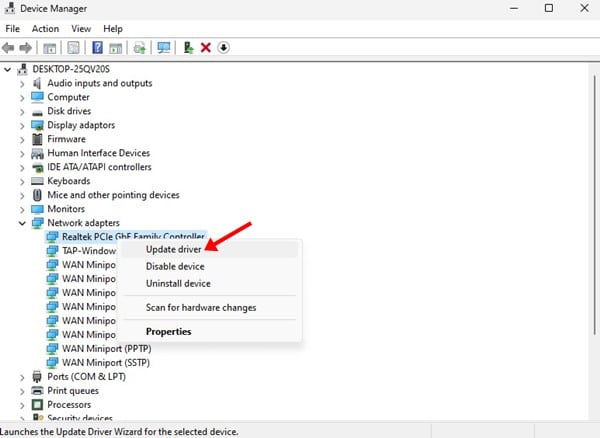Click the Human Interface Devices icon
600x438 pixels.
click(x=37, y=153)
